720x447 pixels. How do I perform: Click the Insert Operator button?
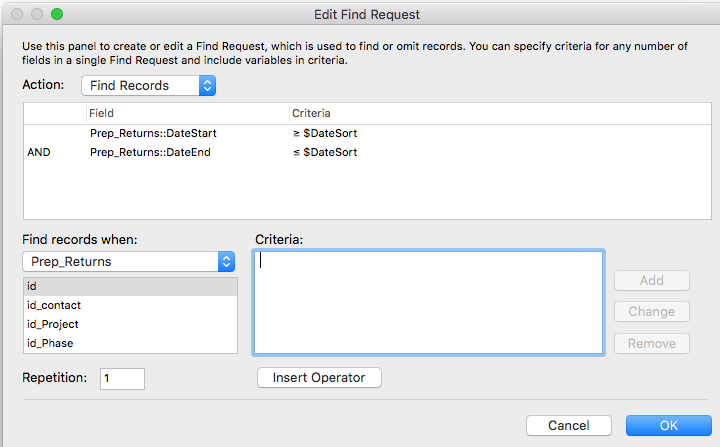[x=319, y=378]
